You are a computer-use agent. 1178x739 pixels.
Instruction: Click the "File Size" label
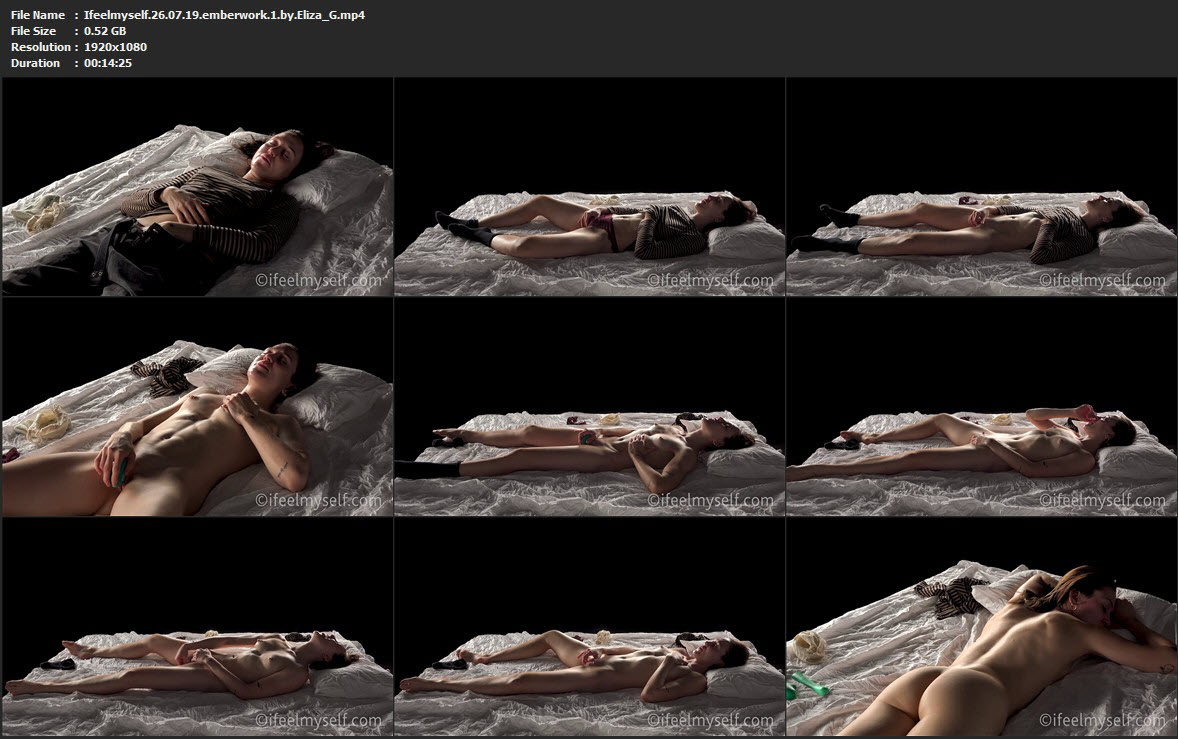click(33, 31)
